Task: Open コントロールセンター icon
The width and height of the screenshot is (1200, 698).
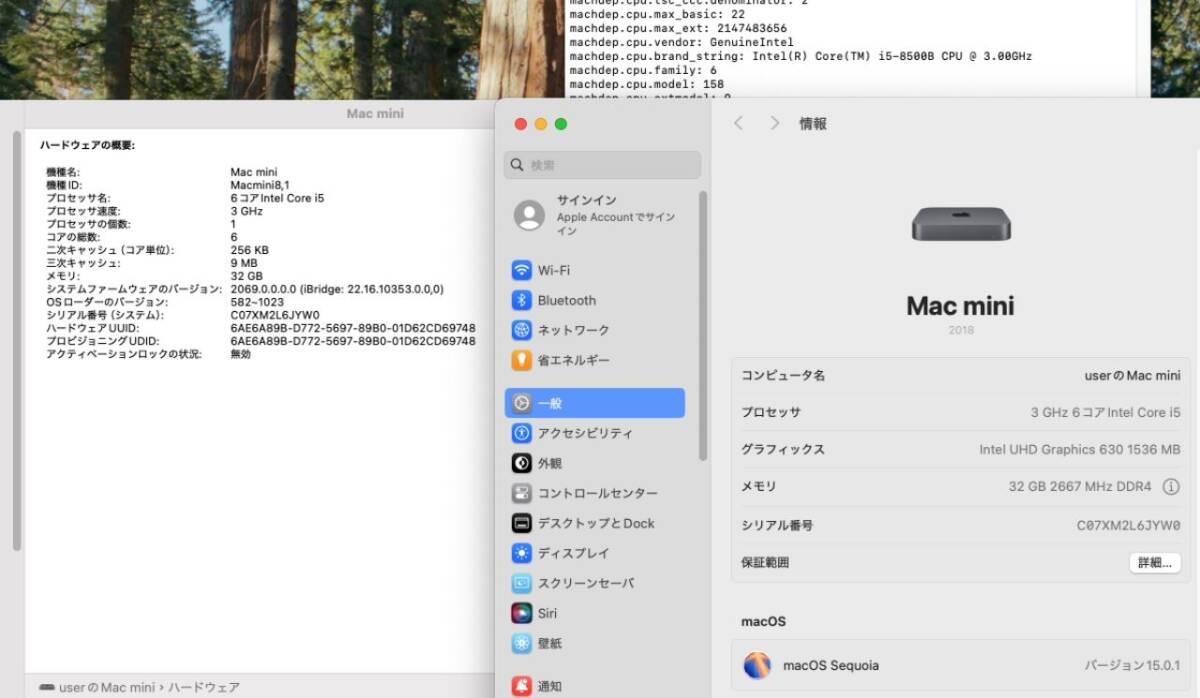Action: click(521, 493)
